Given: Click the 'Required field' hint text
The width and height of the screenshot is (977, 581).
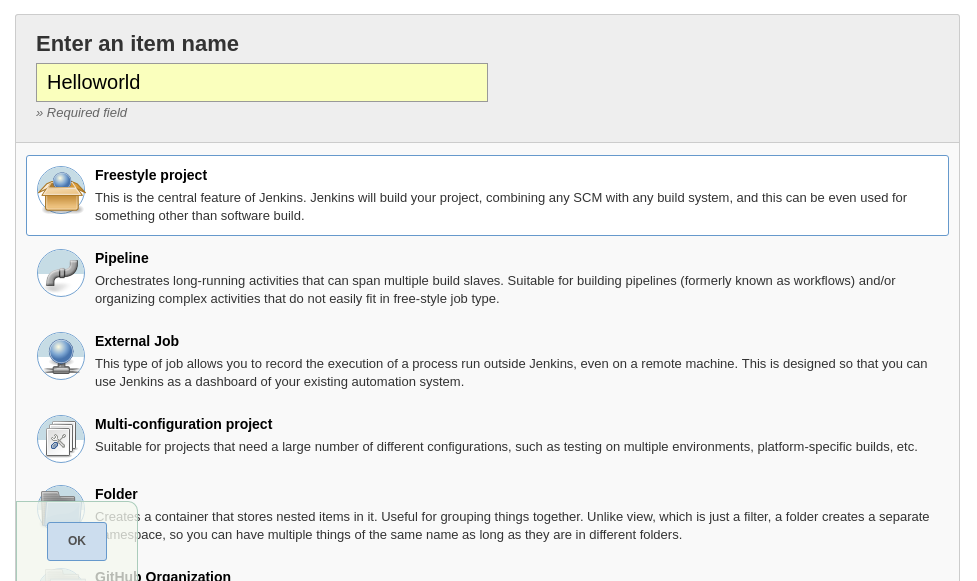Looking at the screenshot, I should [x=82, y=113].
